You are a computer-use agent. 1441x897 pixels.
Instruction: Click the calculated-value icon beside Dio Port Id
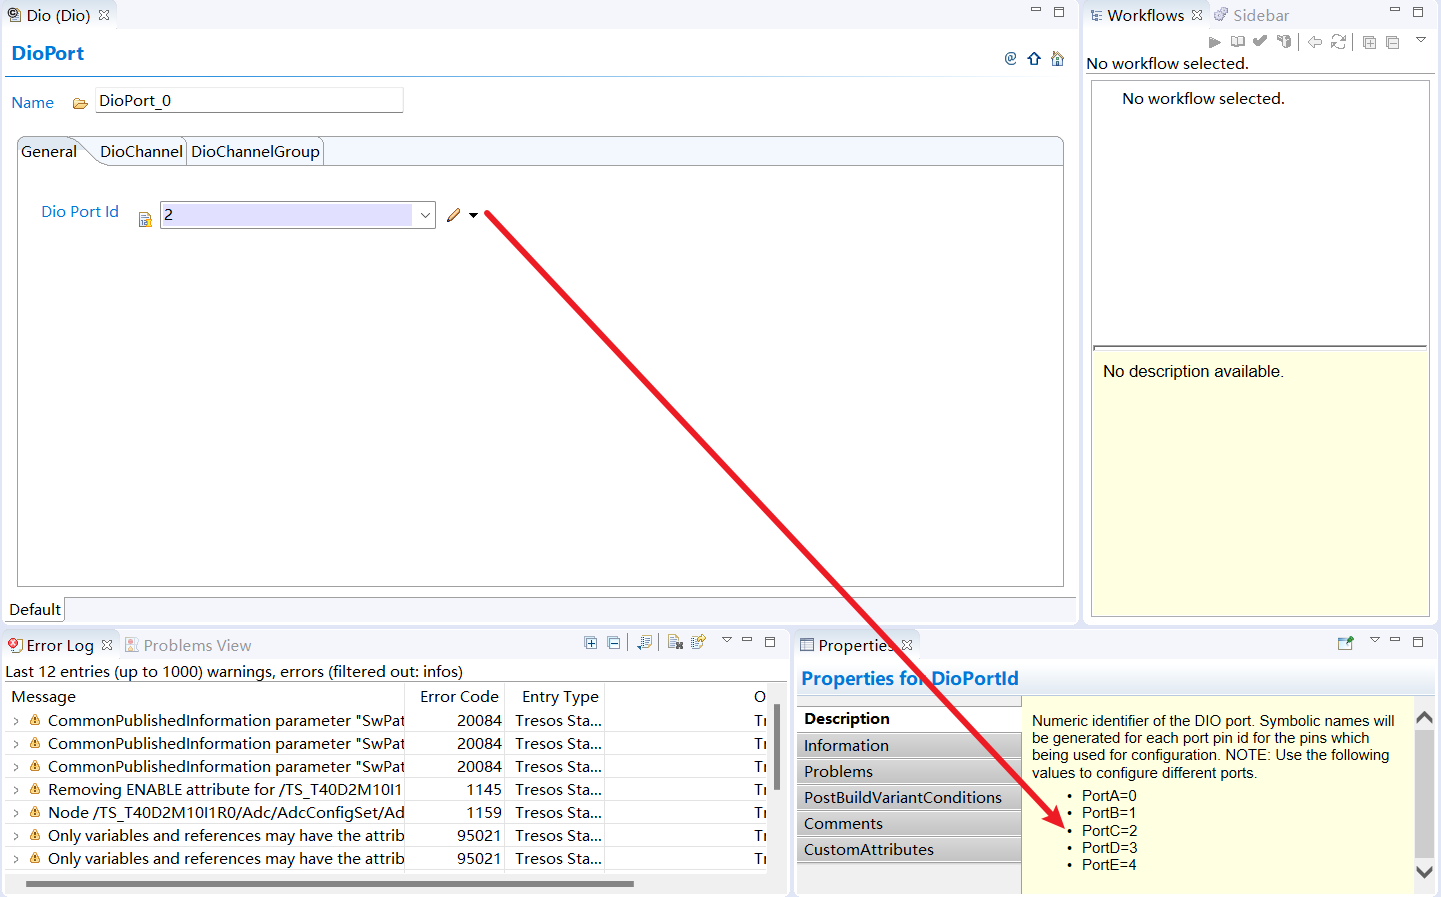click(145, 219)
